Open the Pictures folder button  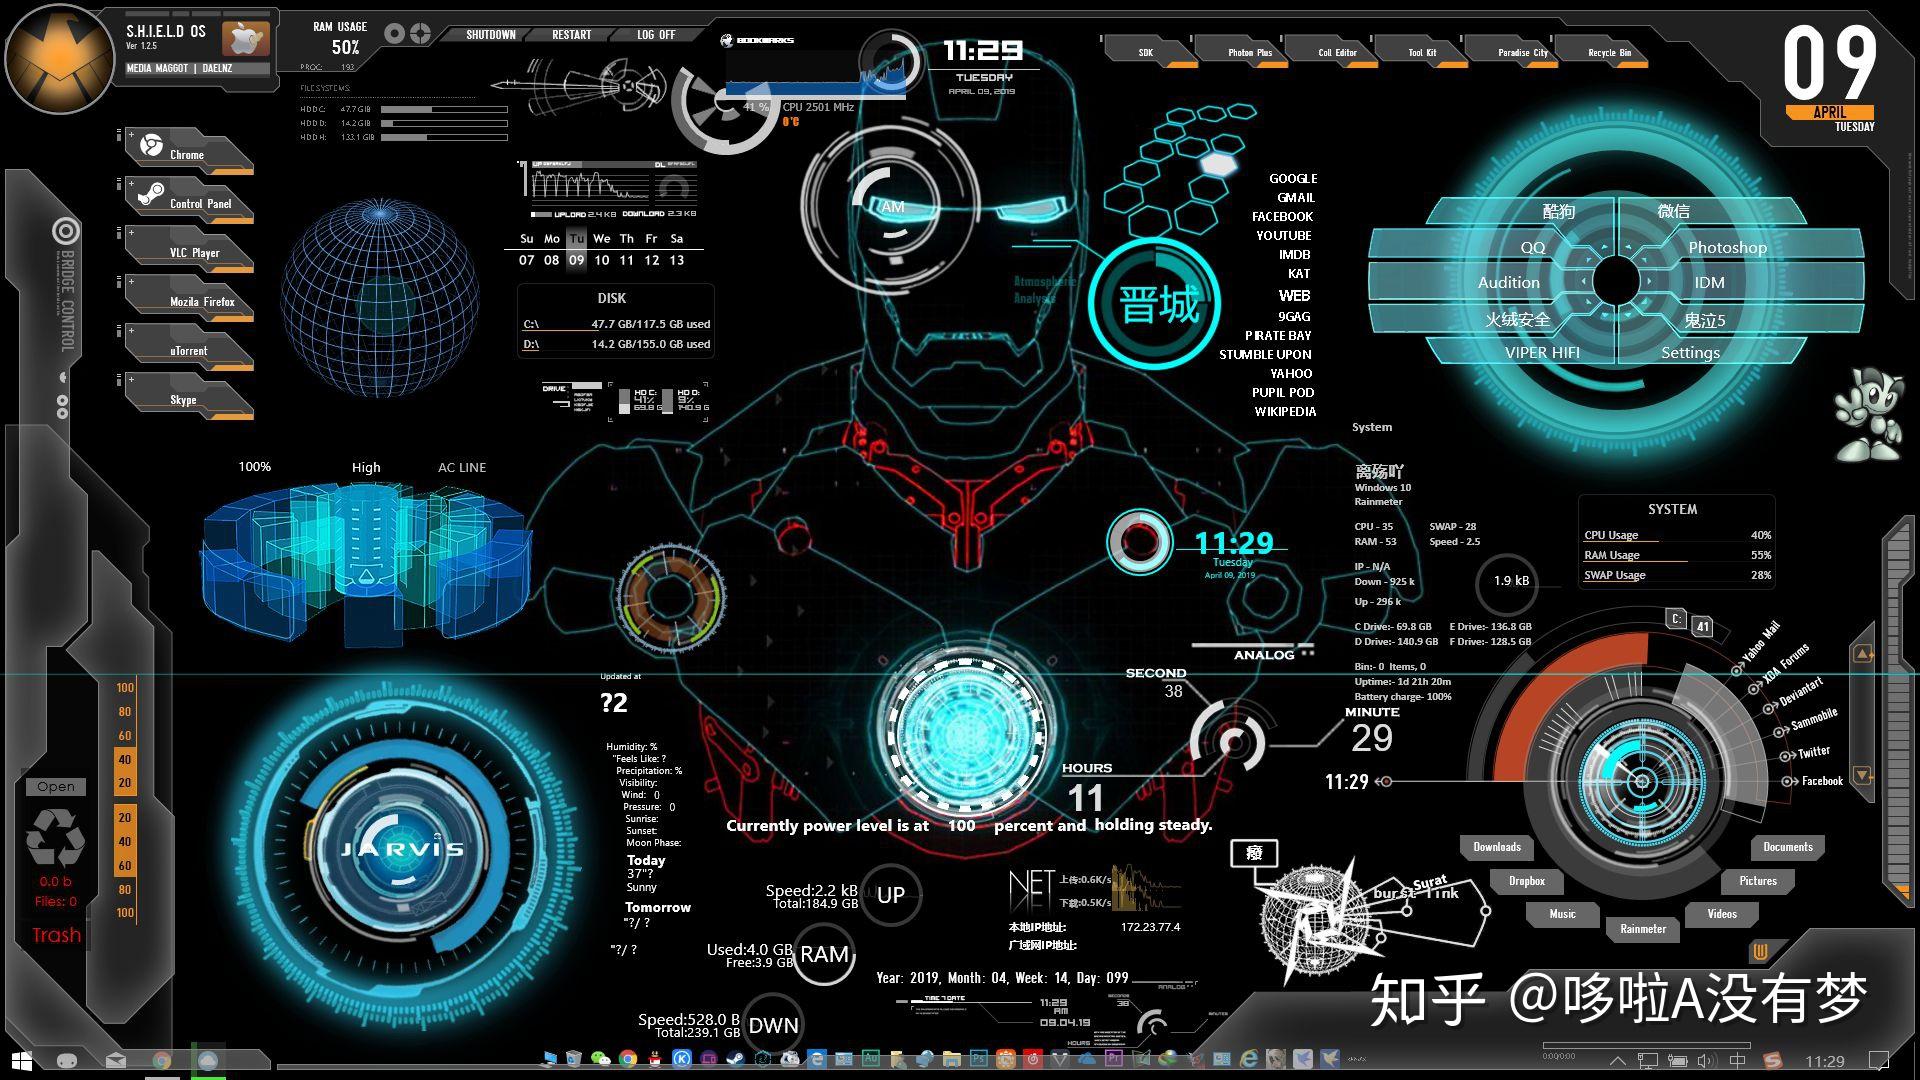pos(1758,881)
